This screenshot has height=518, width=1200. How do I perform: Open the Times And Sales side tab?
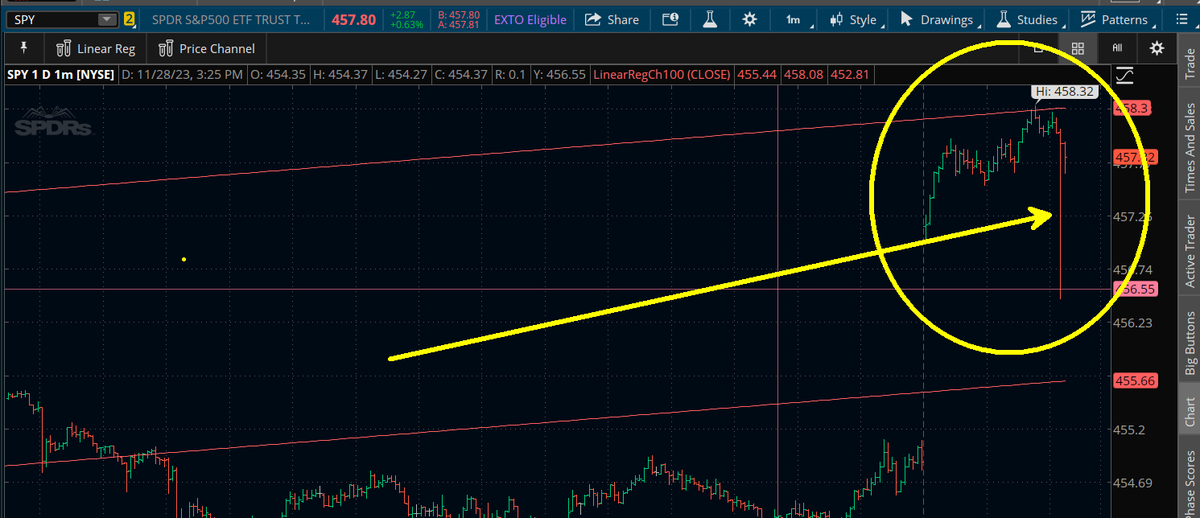tap(1189, 146)
